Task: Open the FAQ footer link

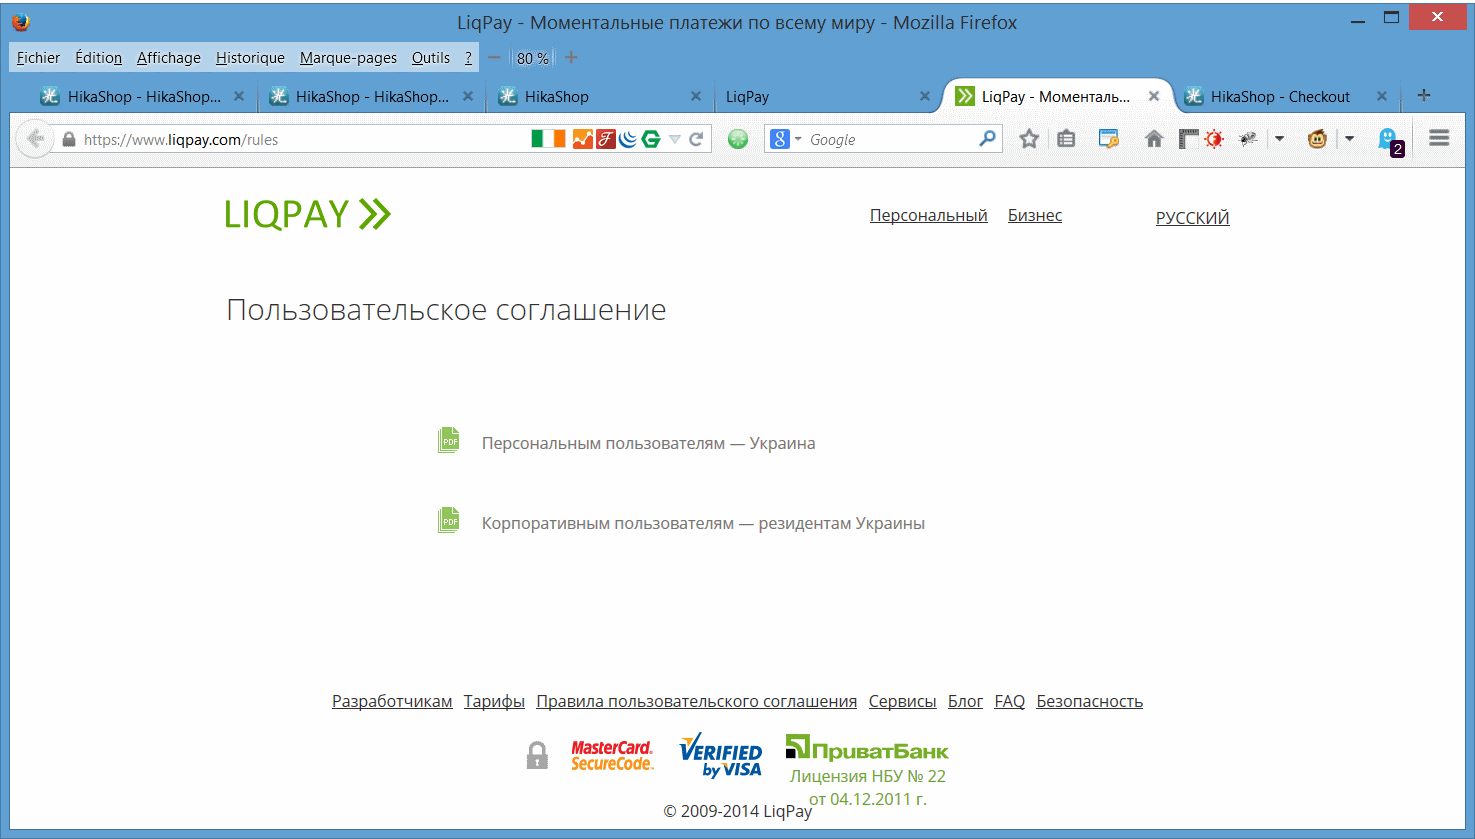Action: pos(1010,701)
